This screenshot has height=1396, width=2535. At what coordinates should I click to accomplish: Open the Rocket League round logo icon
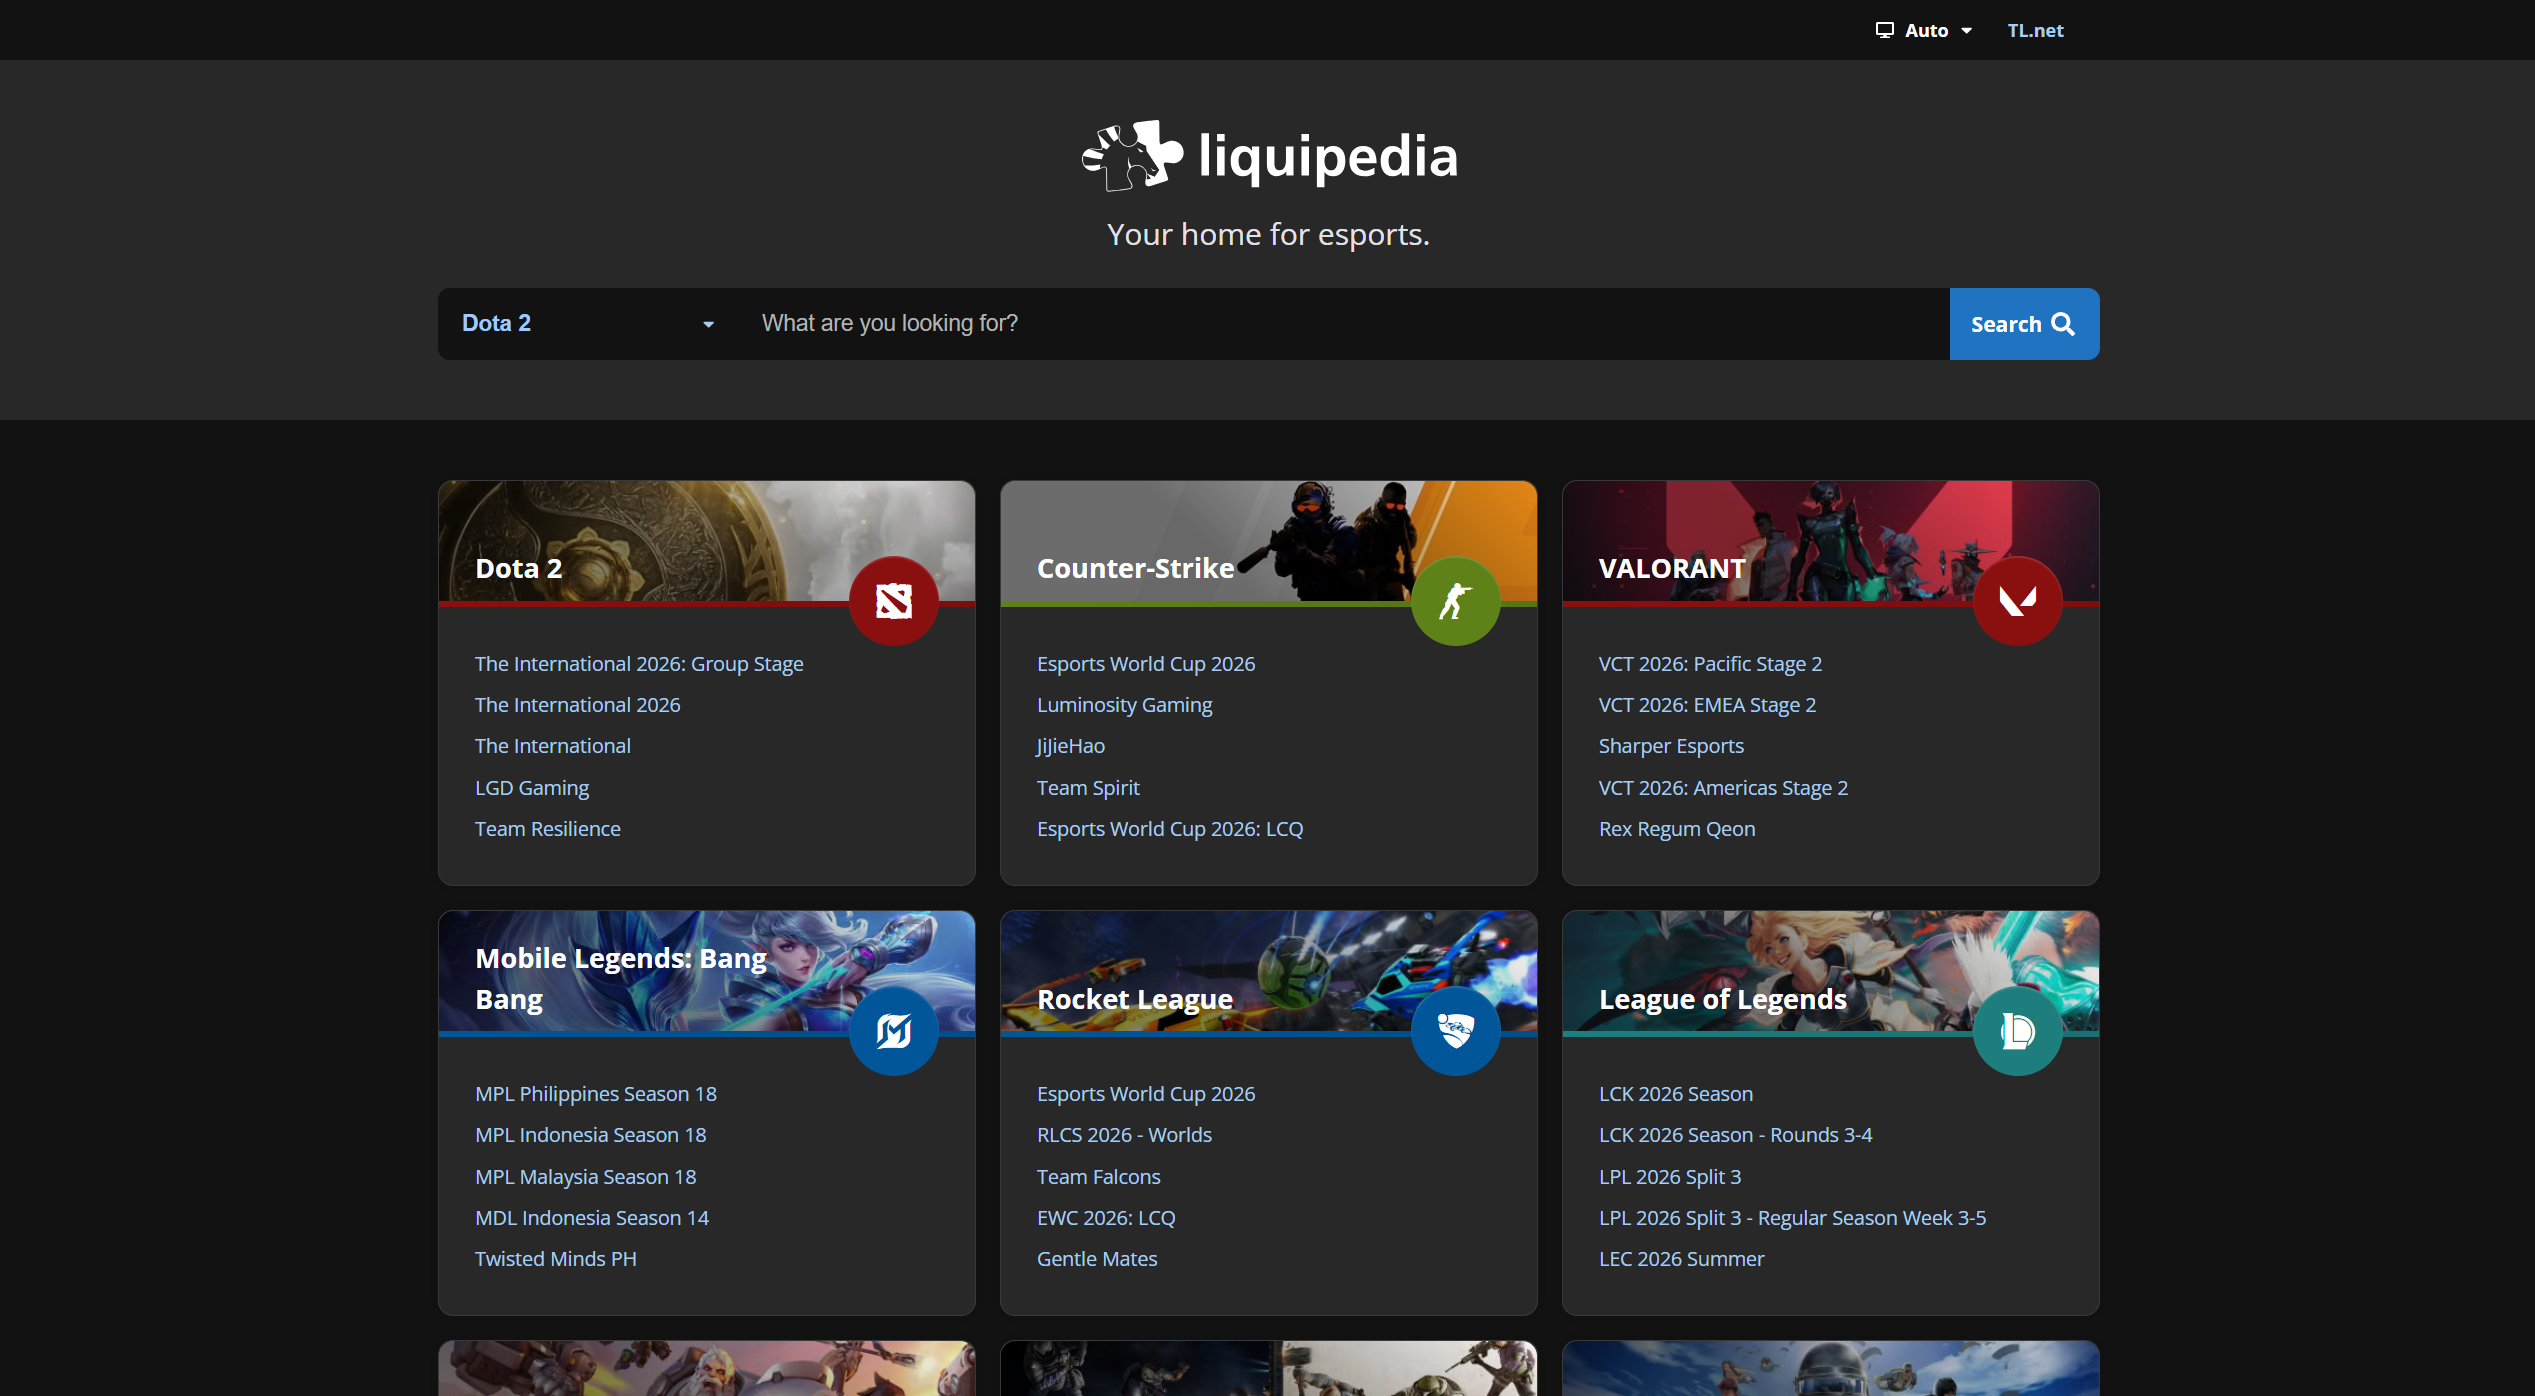pyautogui.click(x=1456, y=1031)
